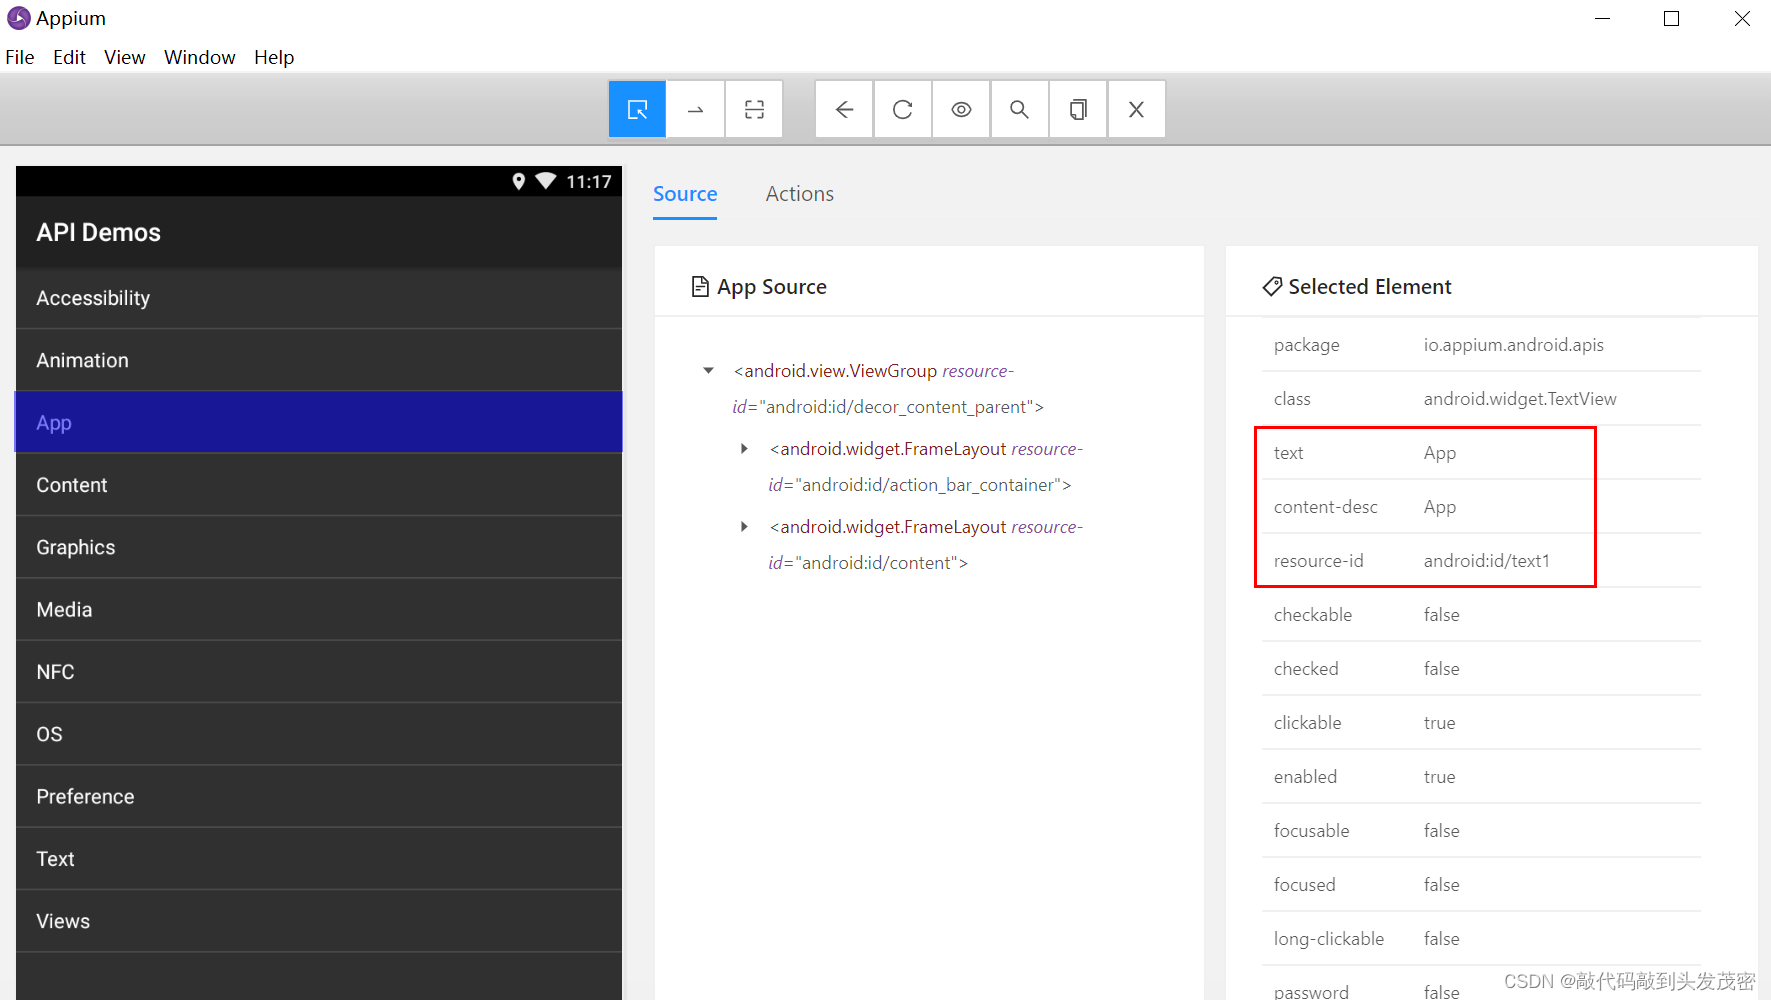Open the View menu
The height and width of the screenshot is (1000, 1771).
(125, 57)
